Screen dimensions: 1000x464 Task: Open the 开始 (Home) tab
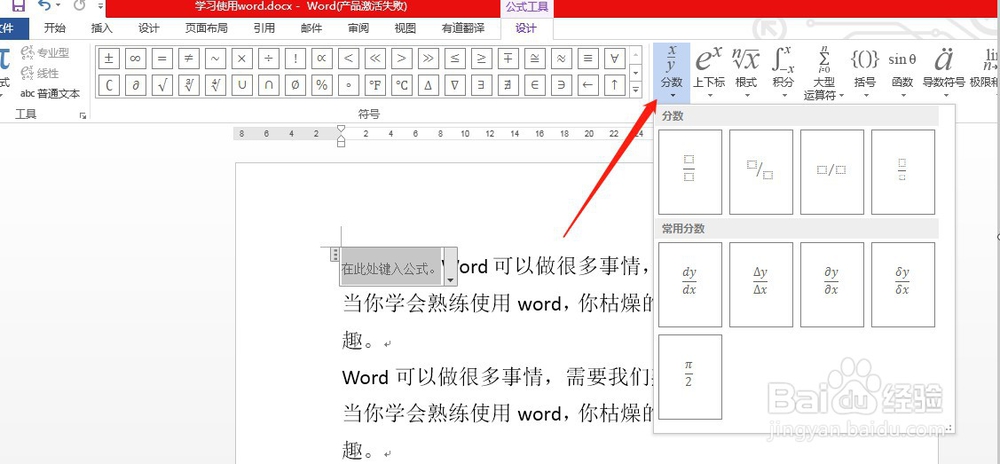[x=55, y=28]
